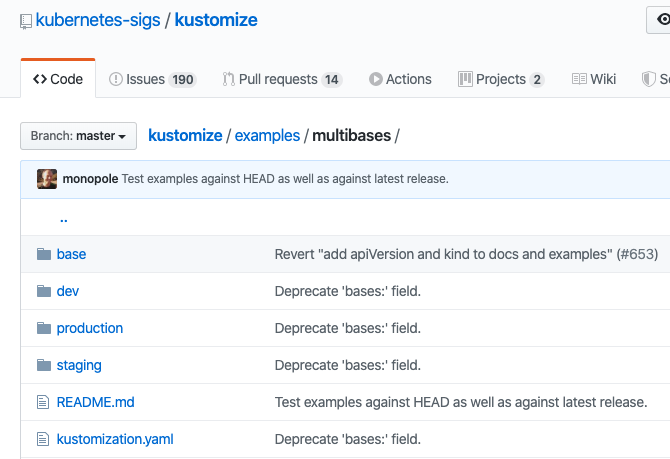Click the folder icon for staging
Screen dimensions: 670x459
(44, 365)
